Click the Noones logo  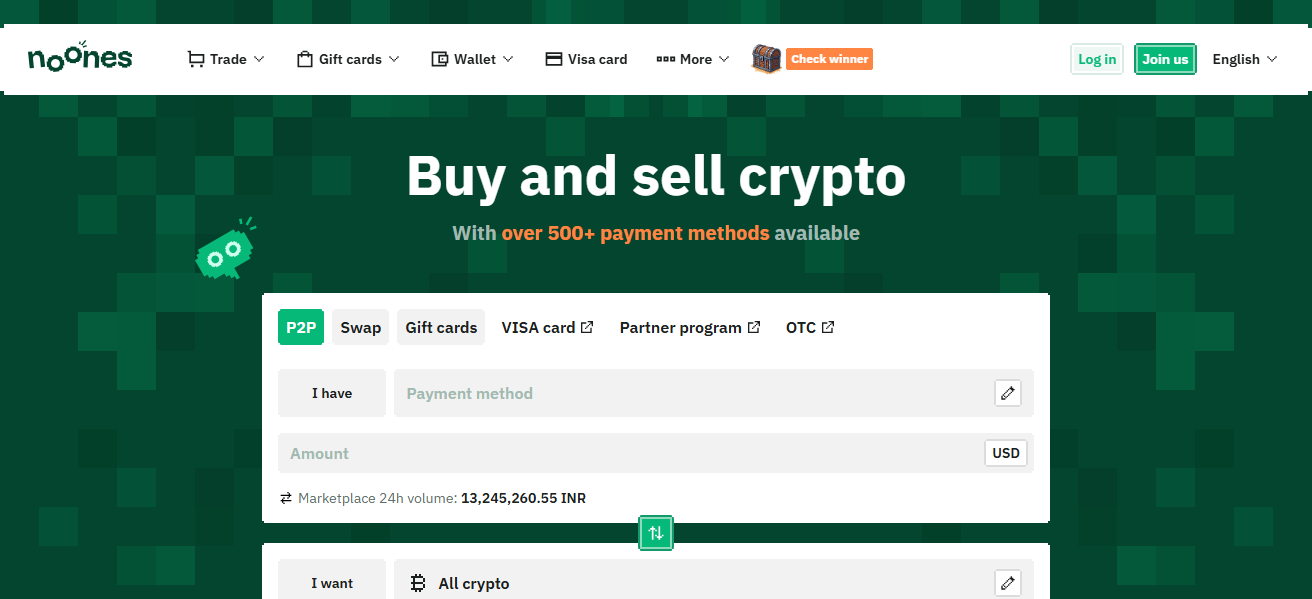(x=80, y=57)
